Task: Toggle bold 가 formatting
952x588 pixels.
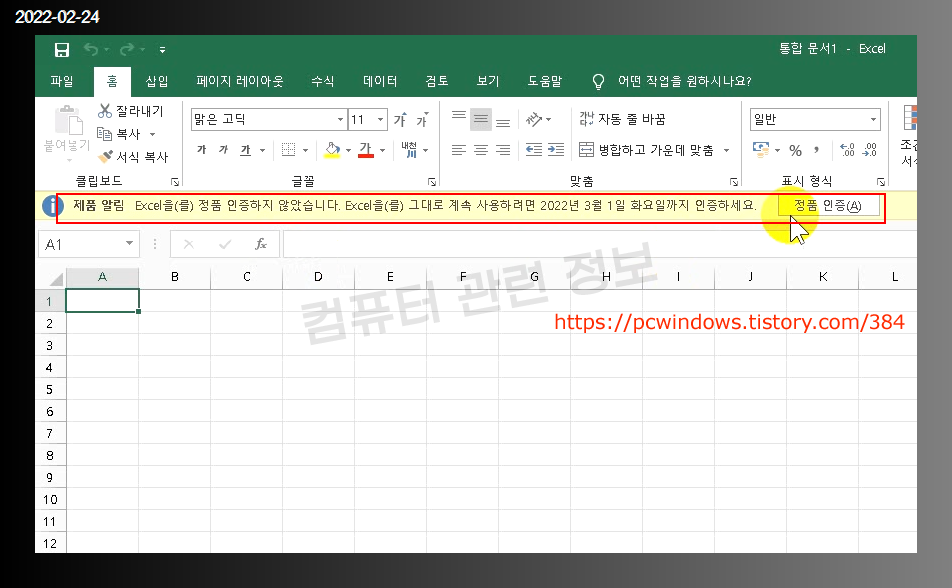Action: 202,149
